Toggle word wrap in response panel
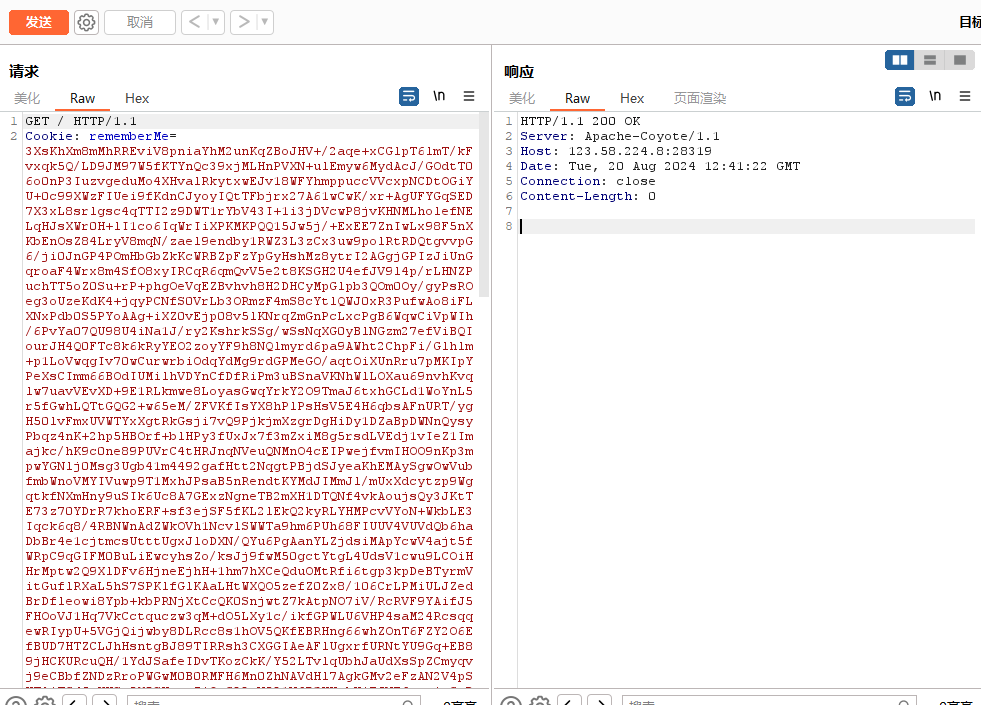981x705 pixels. 904,96
